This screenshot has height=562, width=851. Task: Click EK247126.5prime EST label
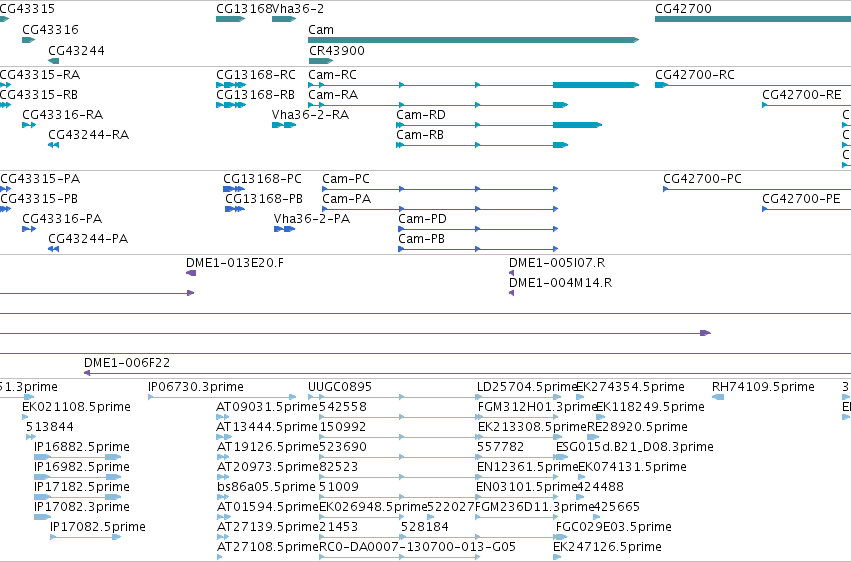pos(607,547)
